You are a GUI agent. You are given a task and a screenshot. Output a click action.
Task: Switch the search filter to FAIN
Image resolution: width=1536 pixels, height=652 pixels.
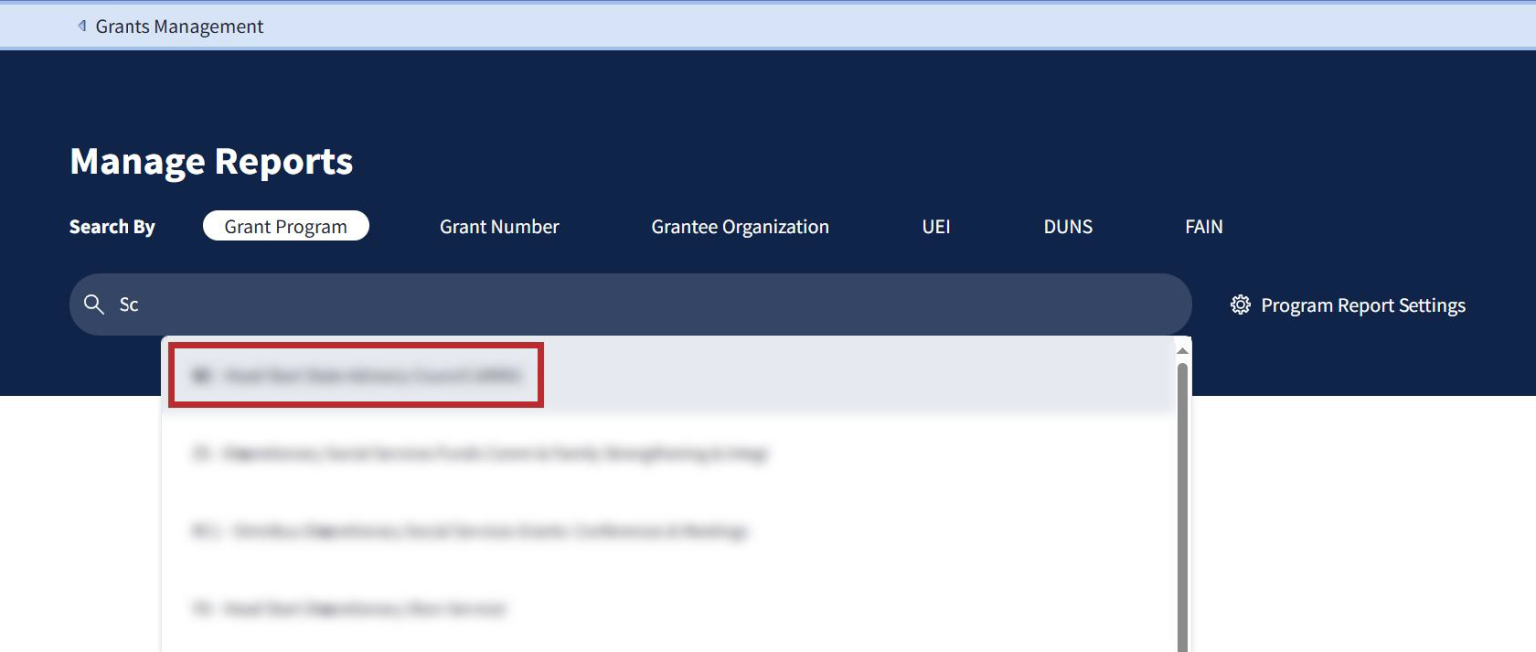1204,227
